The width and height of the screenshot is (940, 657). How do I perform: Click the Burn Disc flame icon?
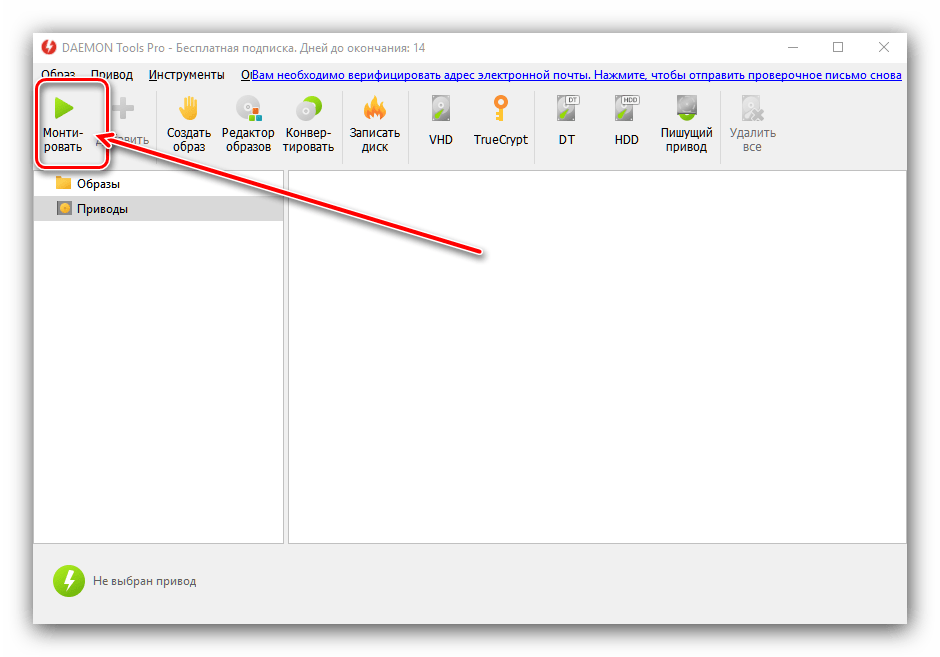point(375,109)
